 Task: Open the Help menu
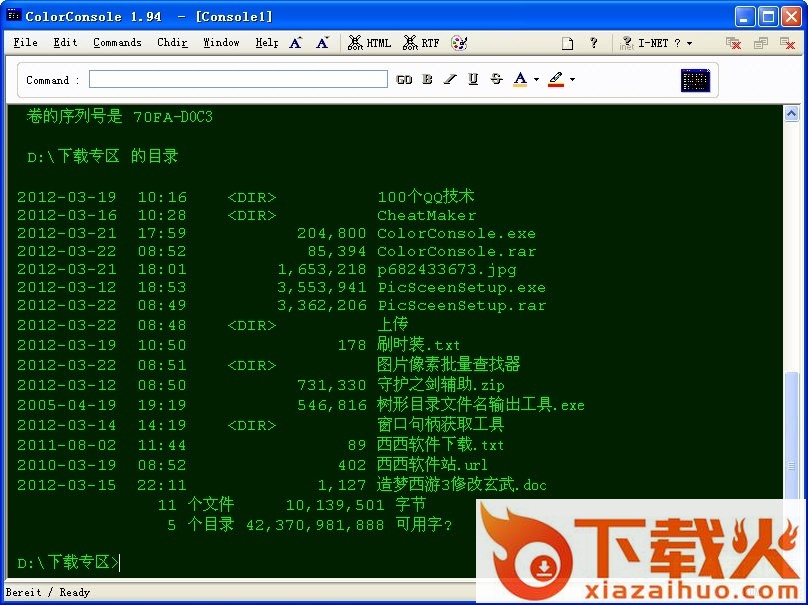[x=266, y=43]
